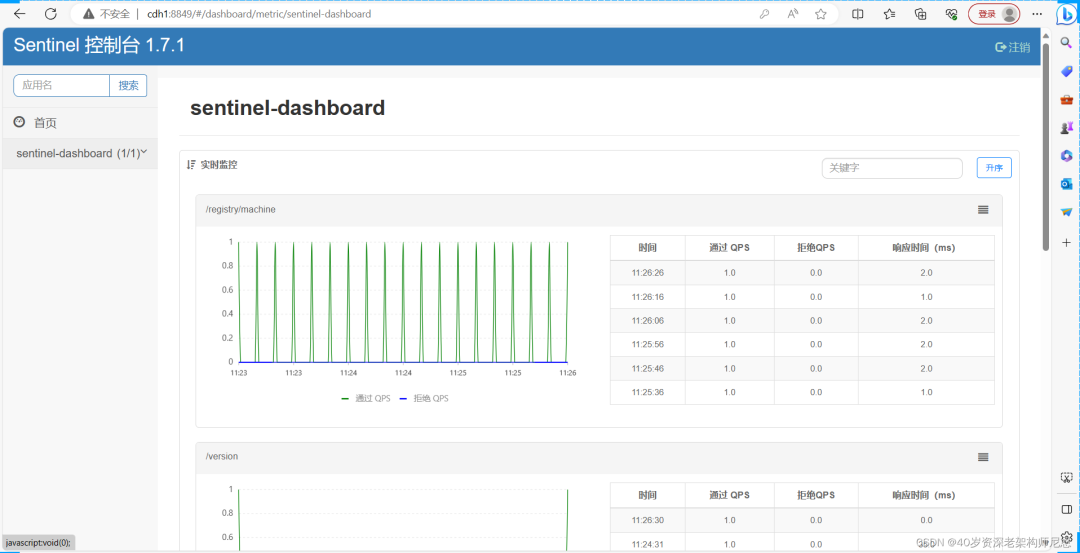Screen dimensions: 1080x553
Task: Open the sidebar tools briefcase icon
Action: 1066,100
